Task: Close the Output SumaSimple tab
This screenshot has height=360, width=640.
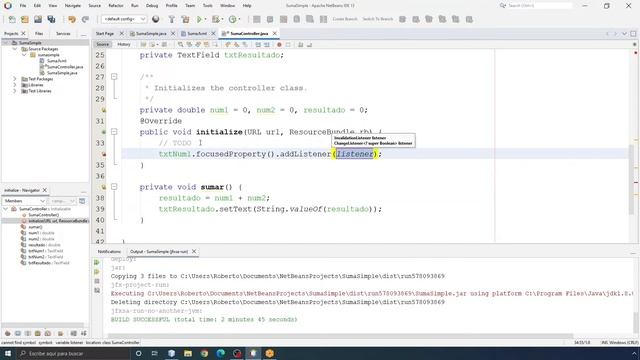Action: pyautogui.click(x=194, y=251)
